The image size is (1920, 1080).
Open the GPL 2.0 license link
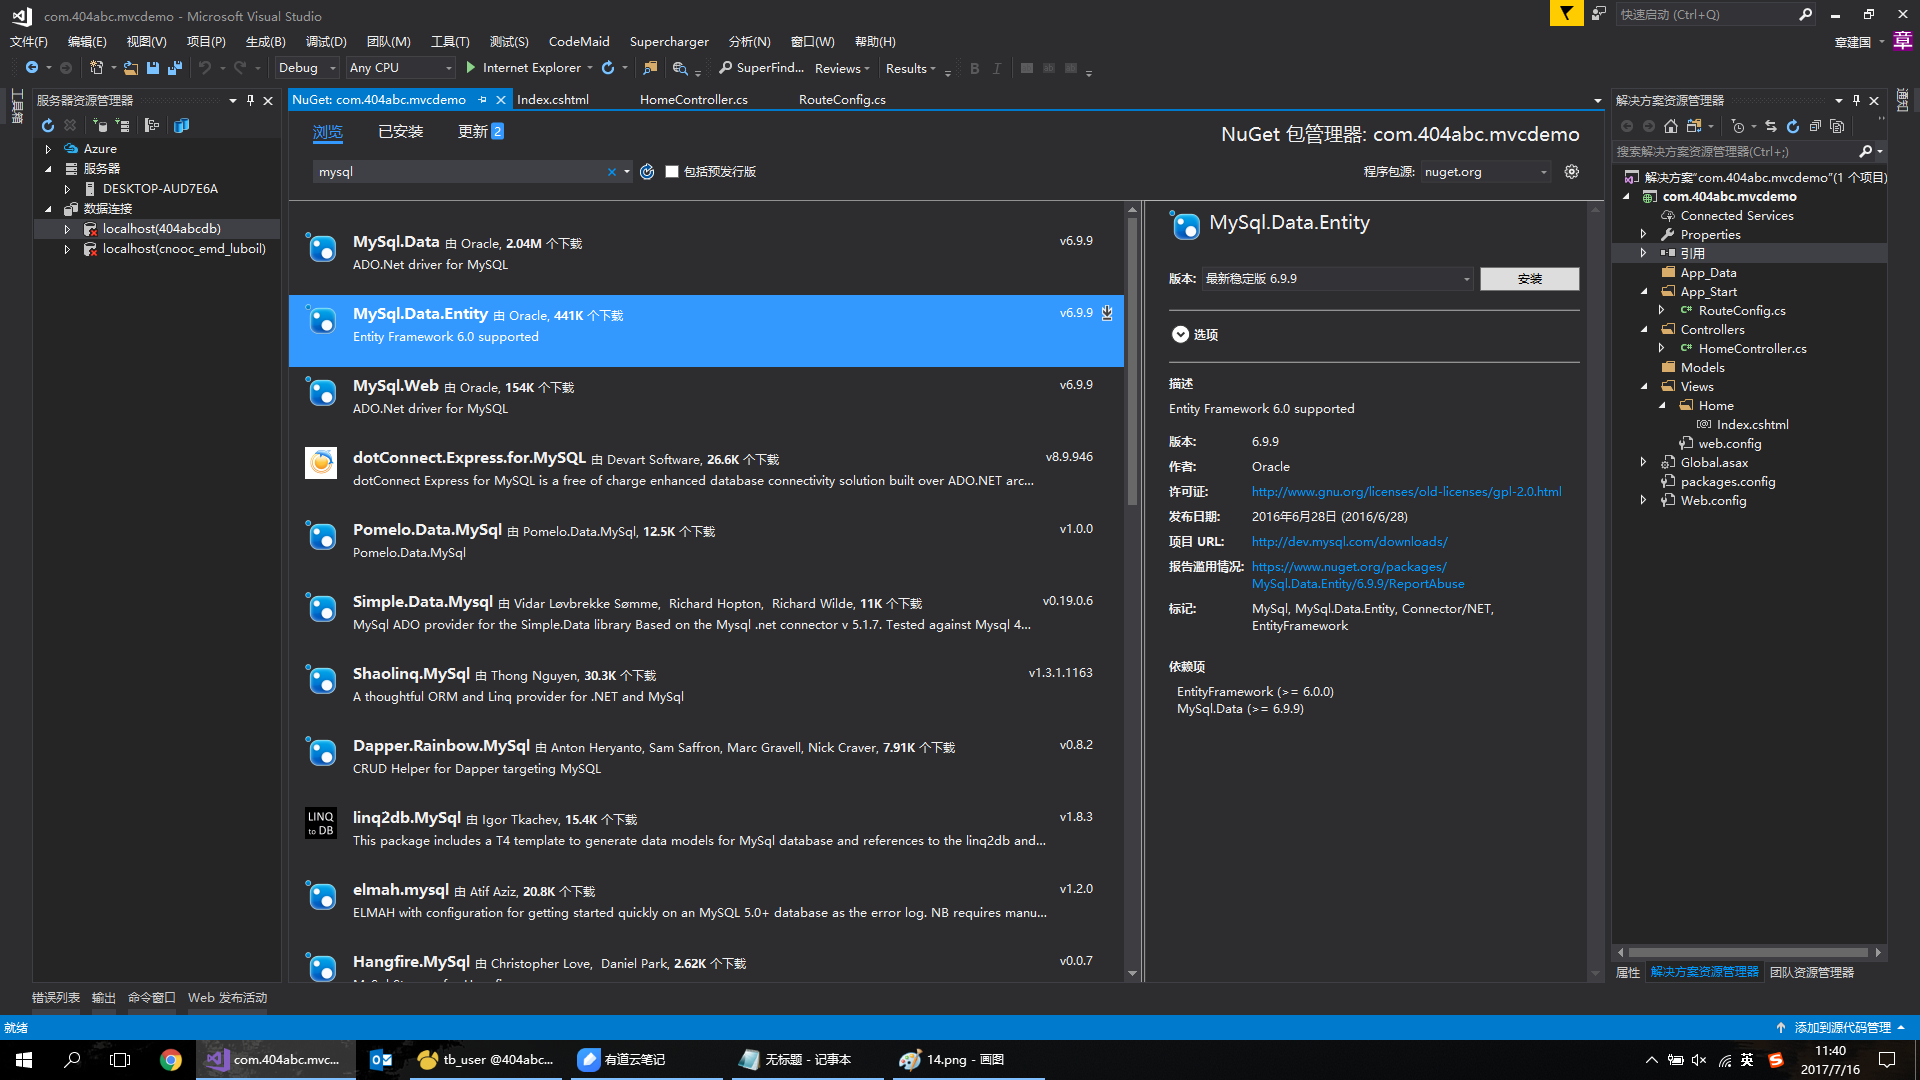[x=1406, y=492]
